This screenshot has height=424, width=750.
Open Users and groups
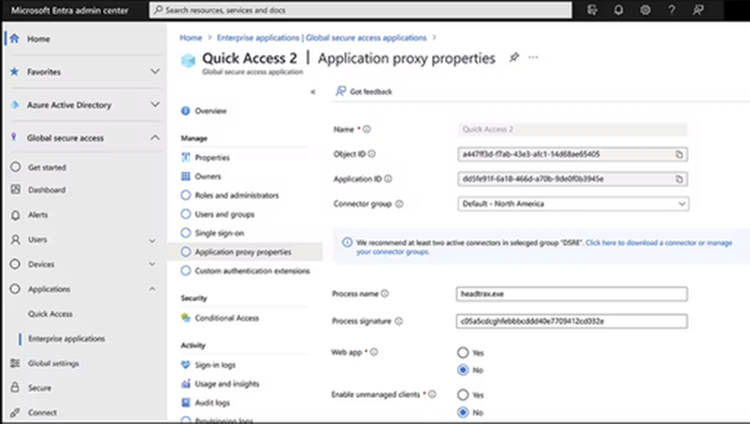tap(224, 214)
